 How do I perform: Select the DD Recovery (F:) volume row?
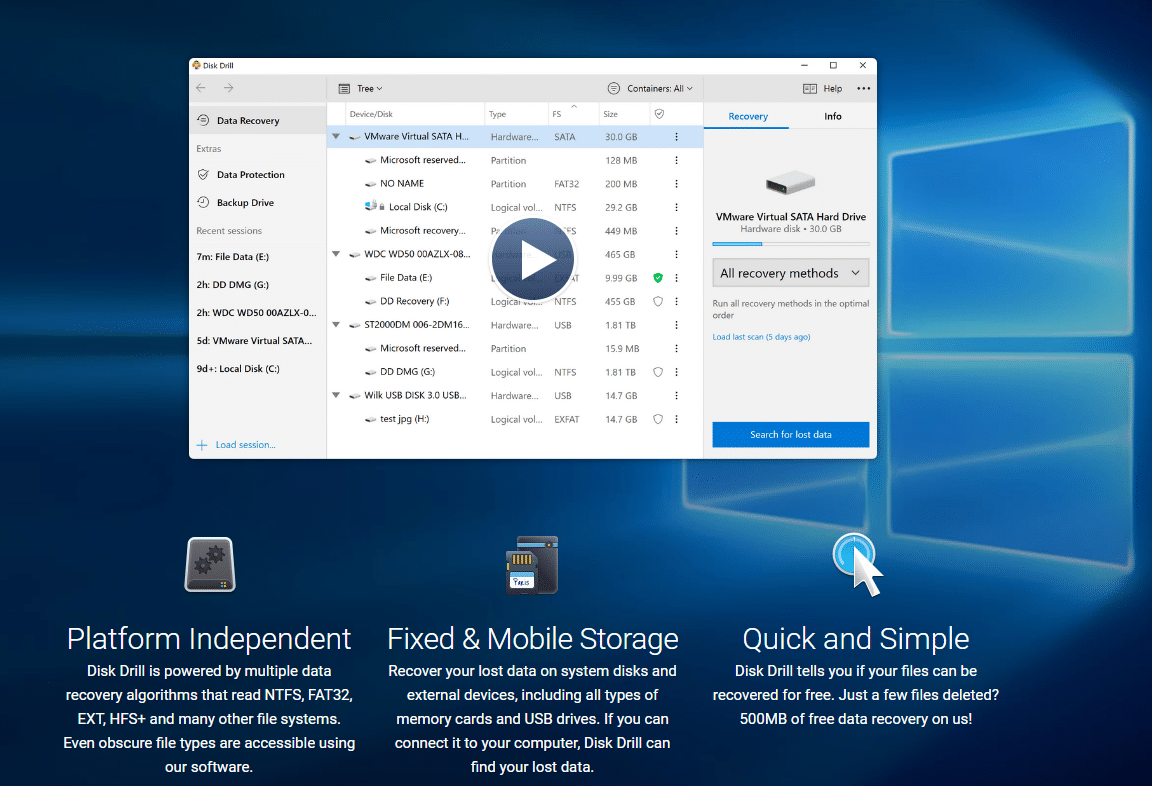pos(515,301)
